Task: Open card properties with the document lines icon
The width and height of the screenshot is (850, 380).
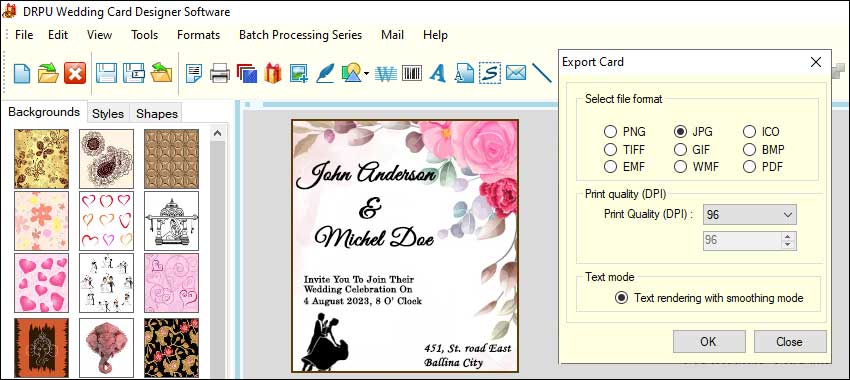Action: (x=194, y=73)
